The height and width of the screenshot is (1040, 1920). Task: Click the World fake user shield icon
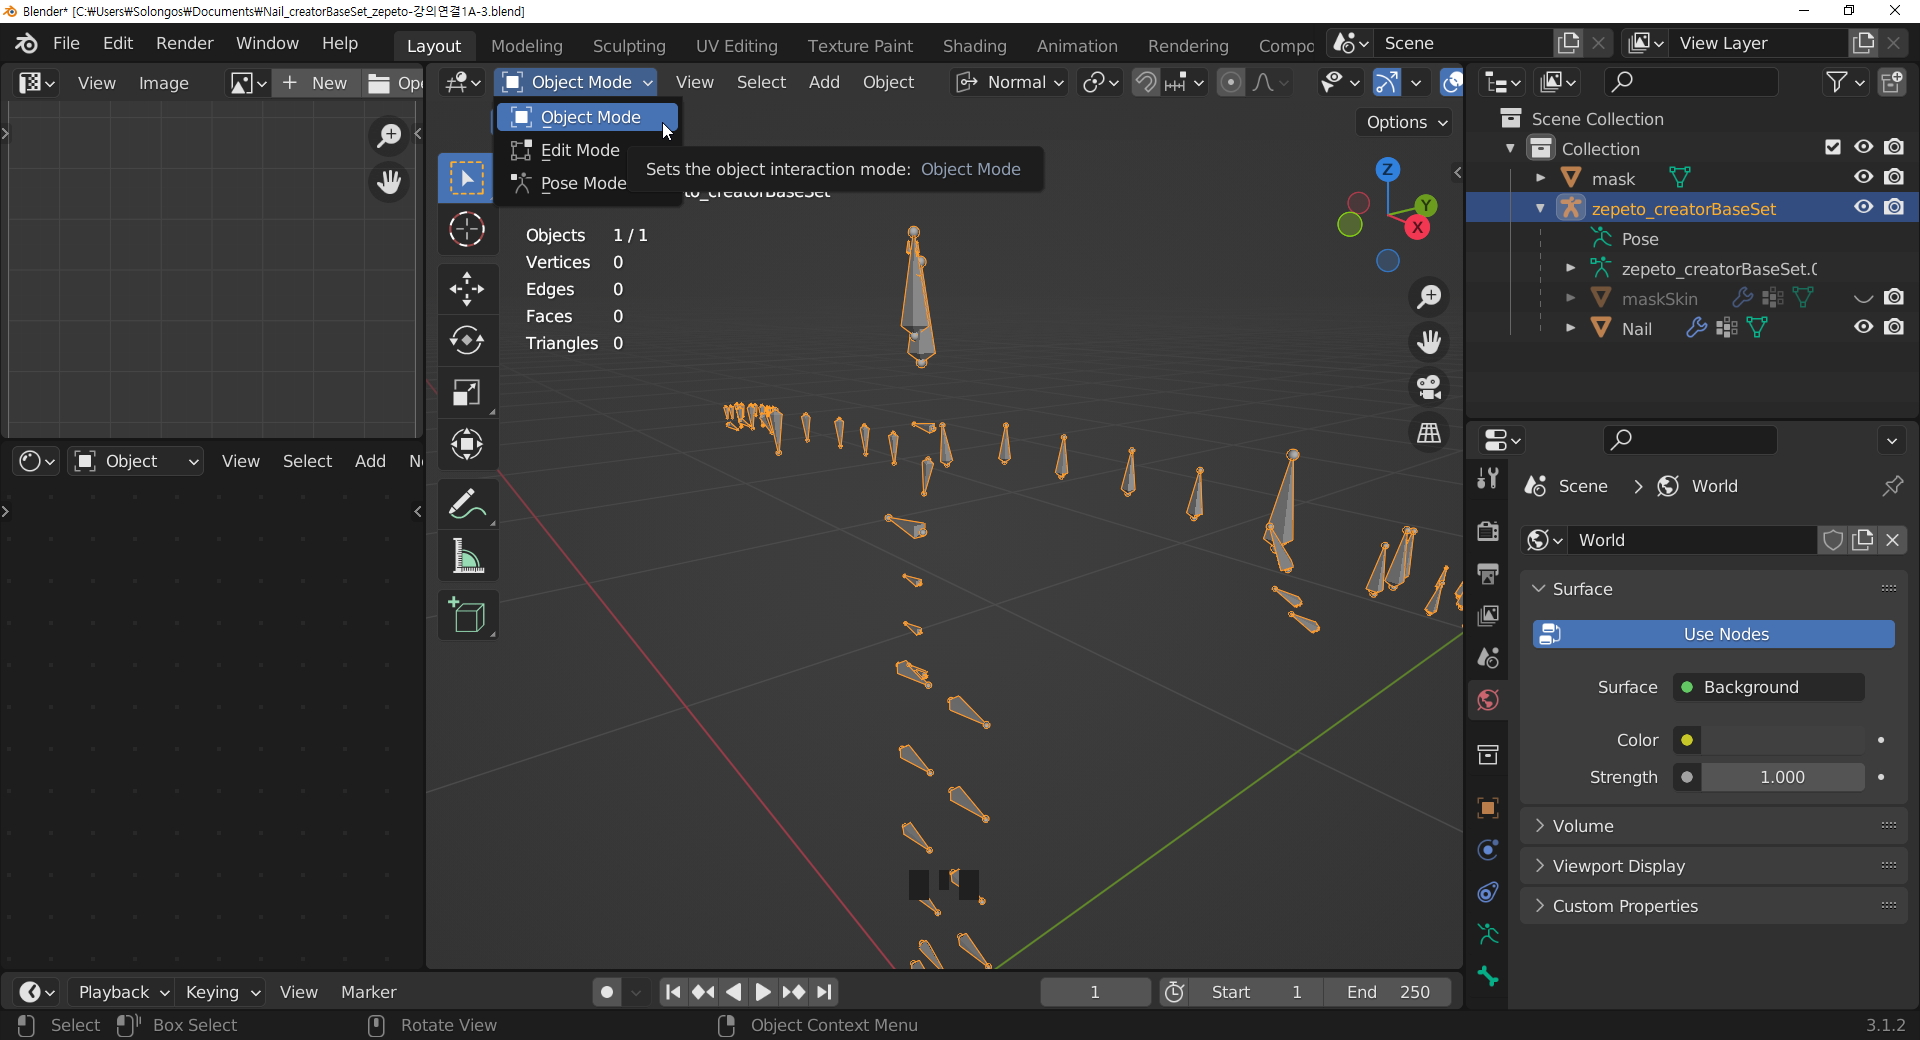click(x=1832, y=540)
